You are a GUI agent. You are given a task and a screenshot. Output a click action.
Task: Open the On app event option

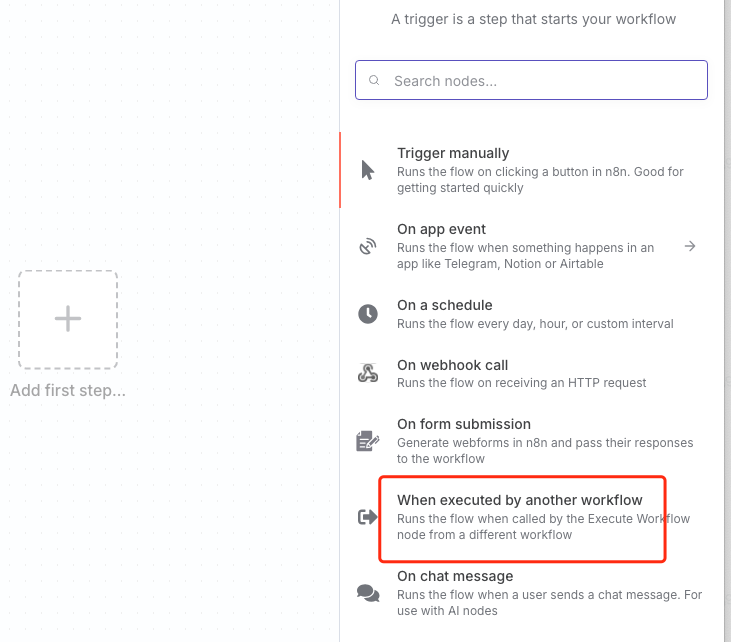click(442, 229)
